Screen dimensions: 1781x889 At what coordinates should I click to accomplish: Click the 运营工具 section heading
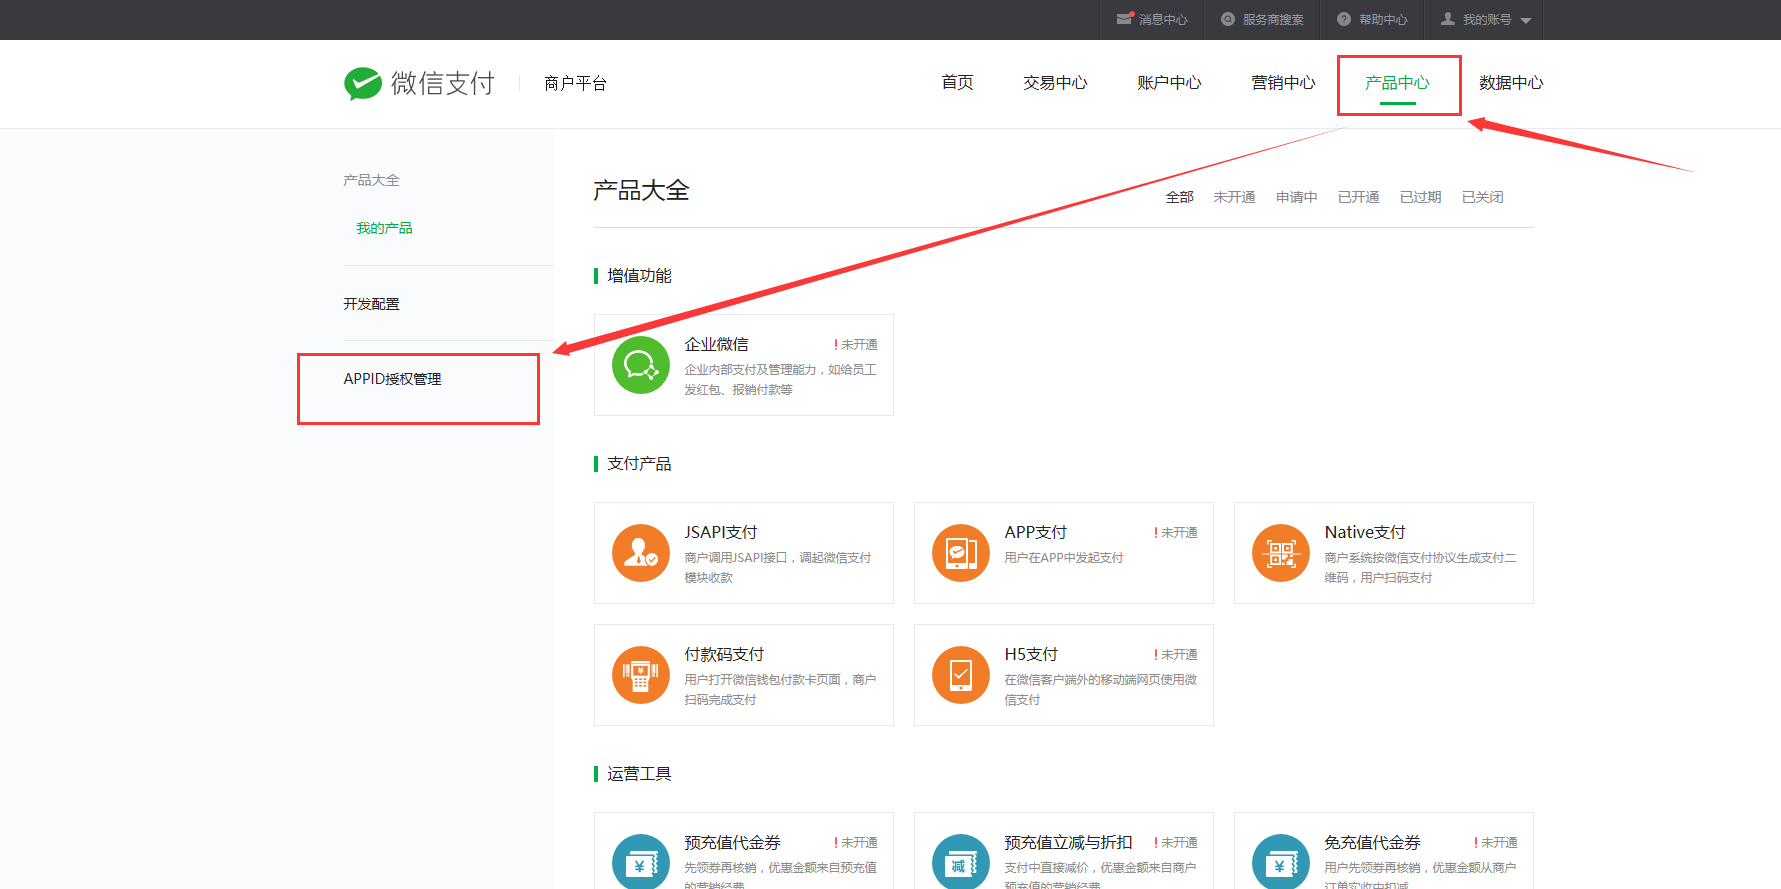639,774
